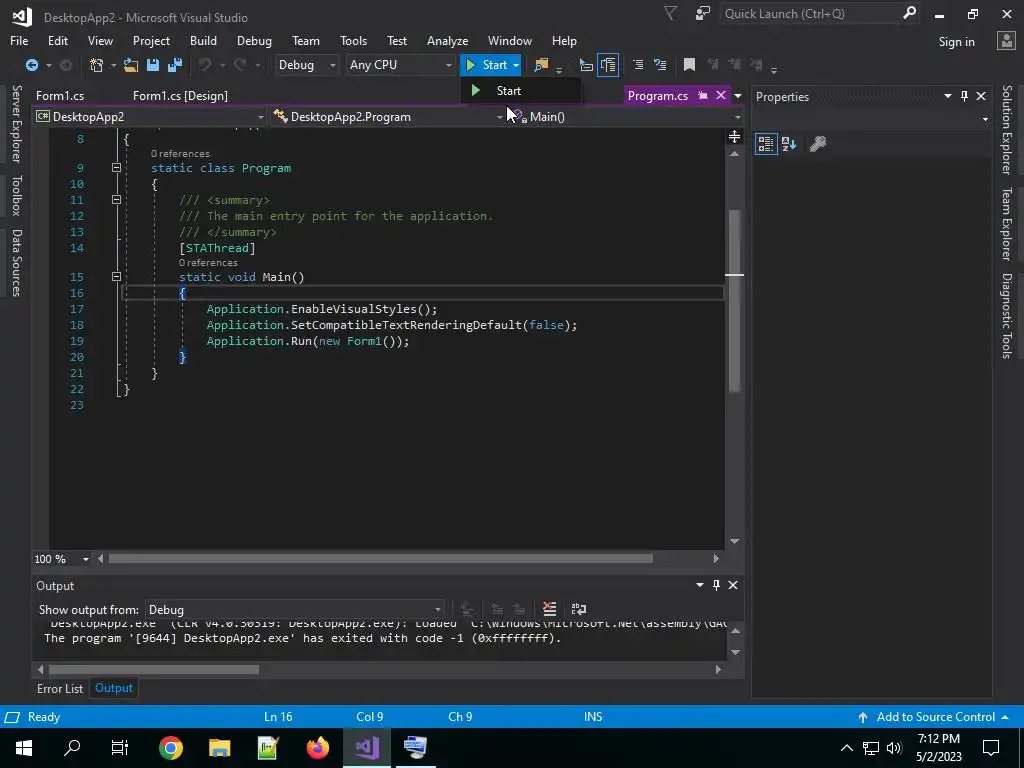Collapse the static class Program block
1024x768 pixels.
pos(116,168)
